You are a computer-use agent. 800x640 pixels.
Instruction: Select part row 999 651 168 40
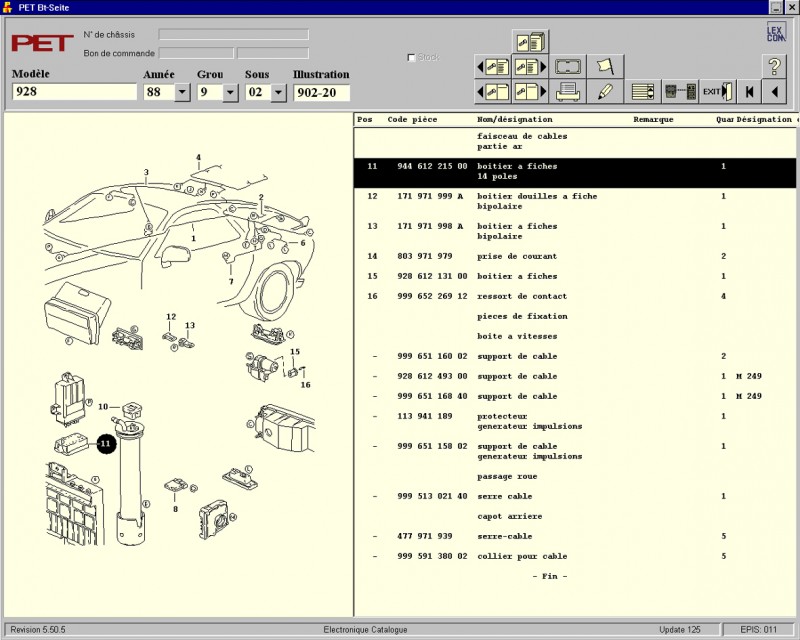pos(575,396)
